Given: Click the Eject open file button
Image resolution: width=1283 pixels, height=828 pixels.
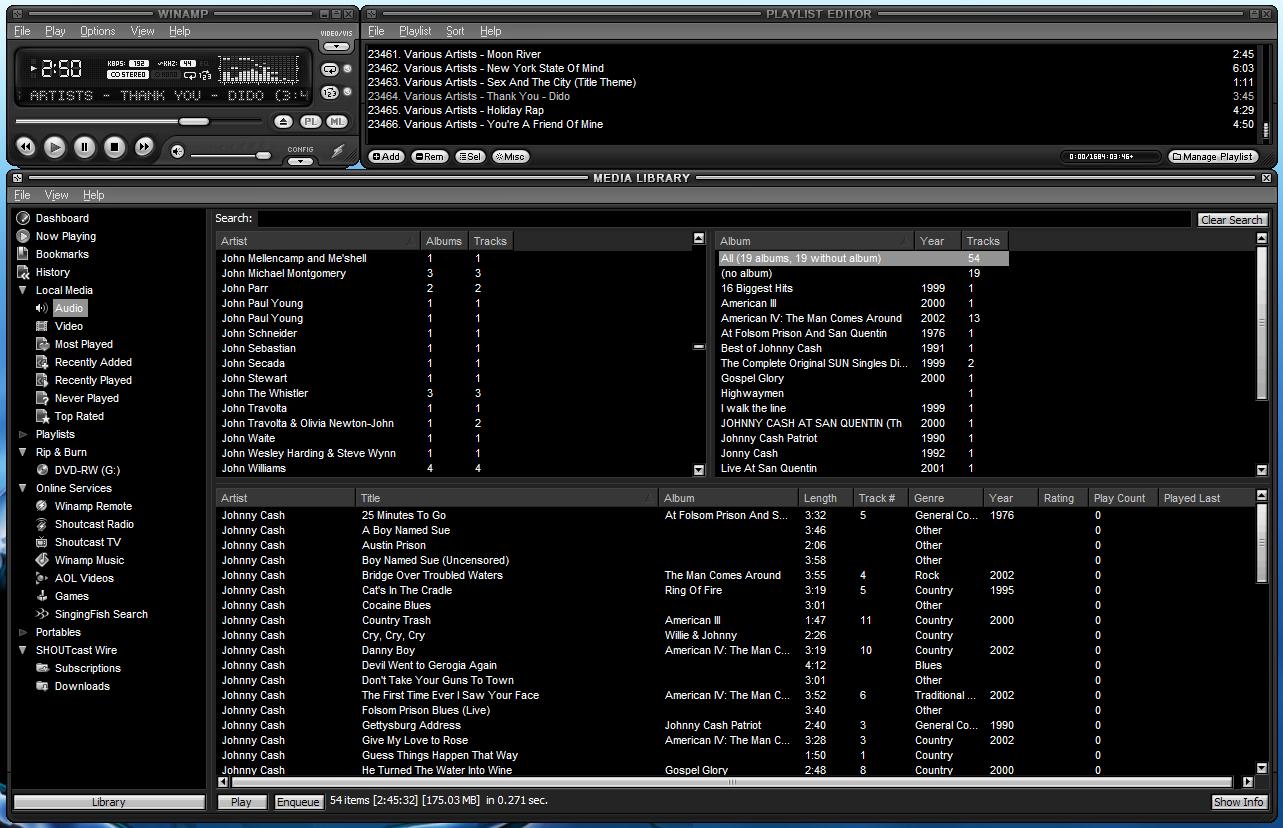Looking at the screenshot, I should [x=283, y=122].
